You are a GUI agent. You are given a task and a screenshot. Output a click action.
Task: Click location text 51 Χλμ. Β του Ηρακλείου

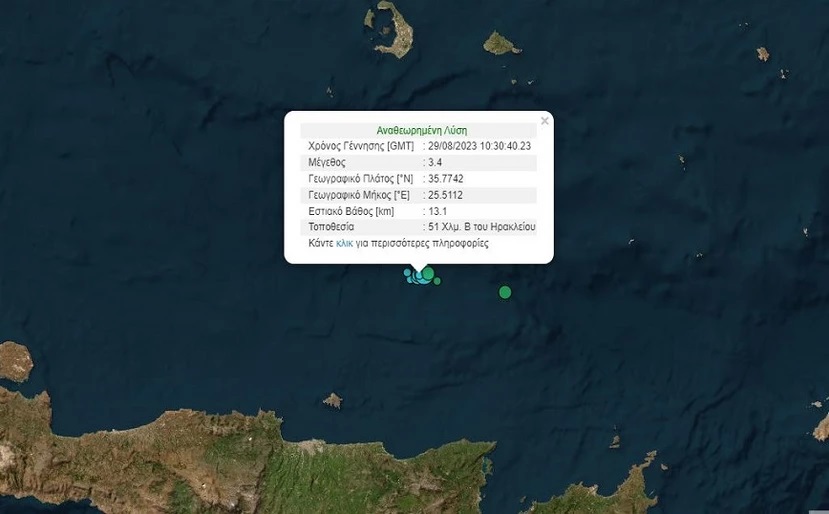click(482, 227)
